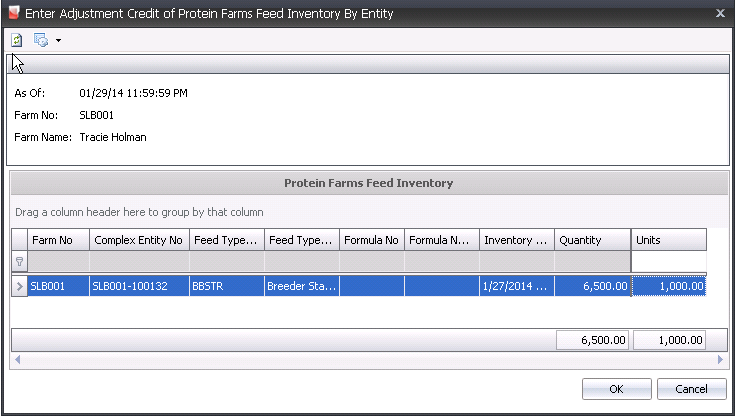Click the green refresh icon in toolbar
This screenshot has height=416, width=737.
click(x=17, y=40)
